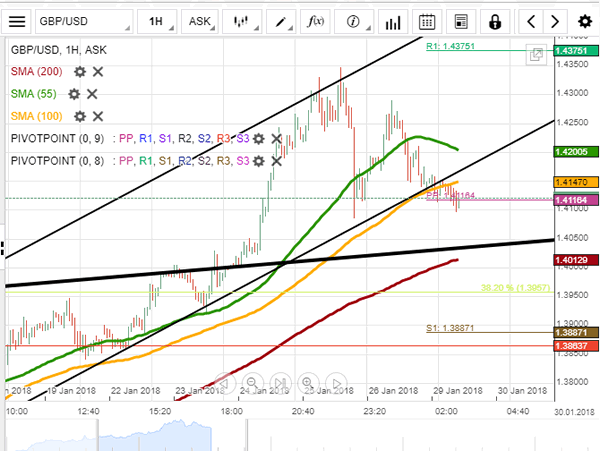Expand the 1H timeframe selector

pos(155,20)
